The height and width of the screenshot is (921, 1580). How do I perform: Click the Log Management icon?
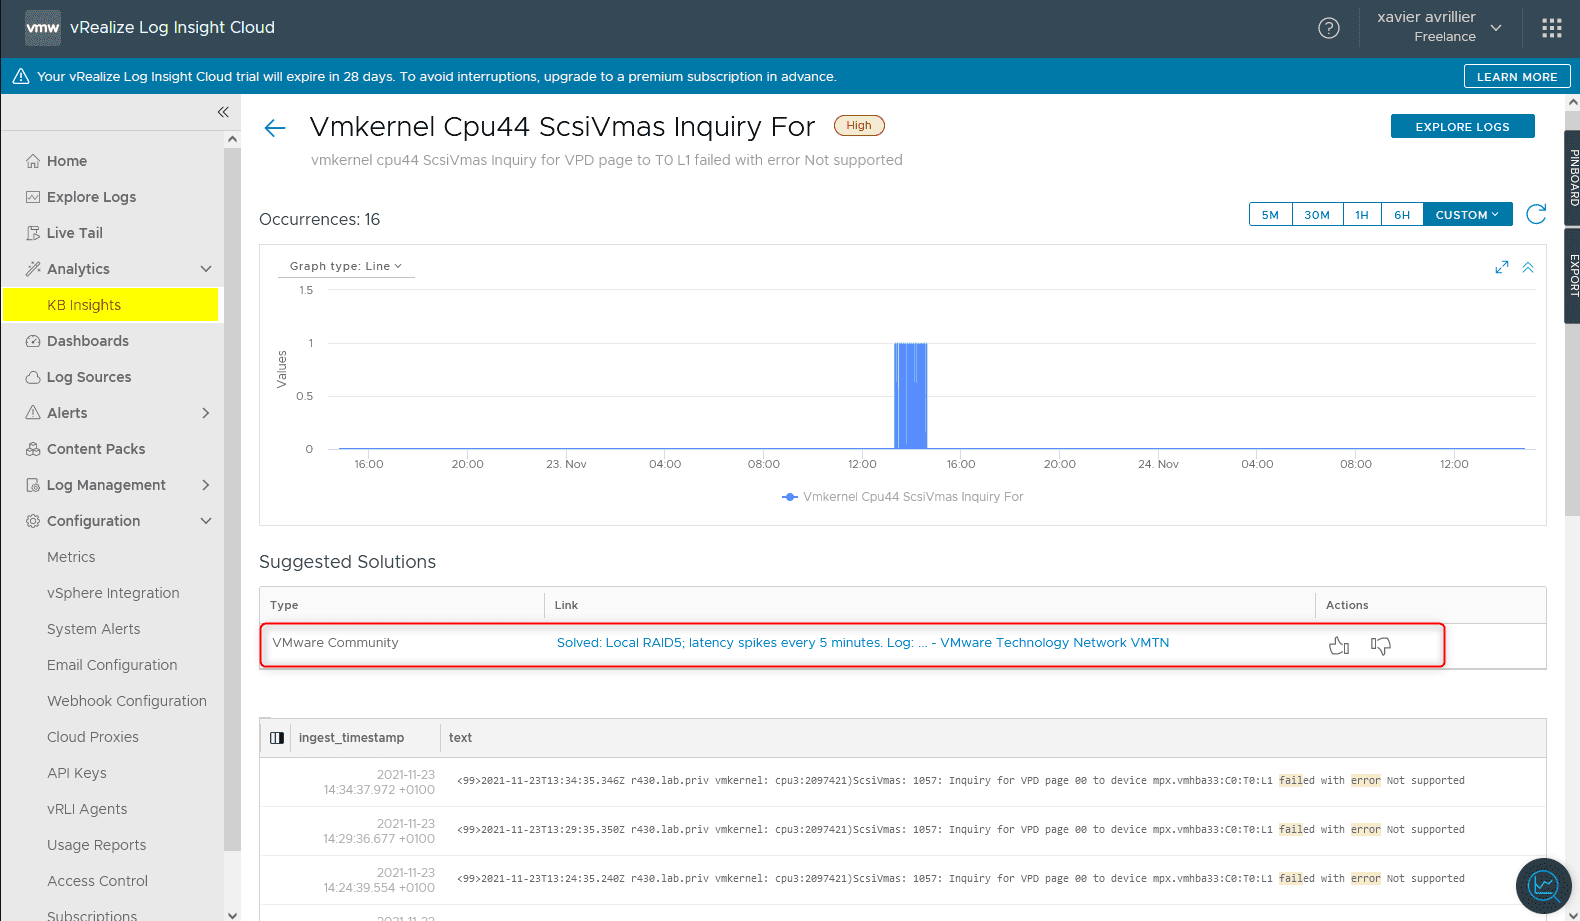tap(33, 485)
